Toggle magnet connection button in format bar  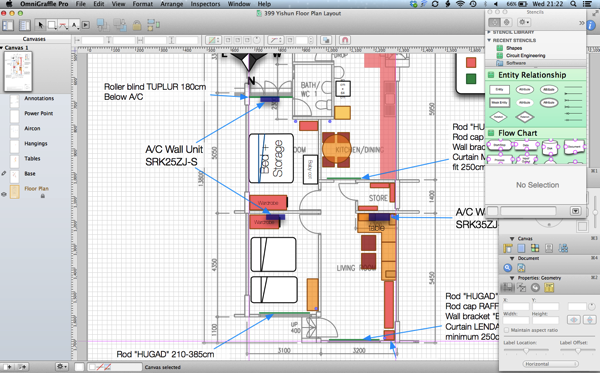point(345,40)
